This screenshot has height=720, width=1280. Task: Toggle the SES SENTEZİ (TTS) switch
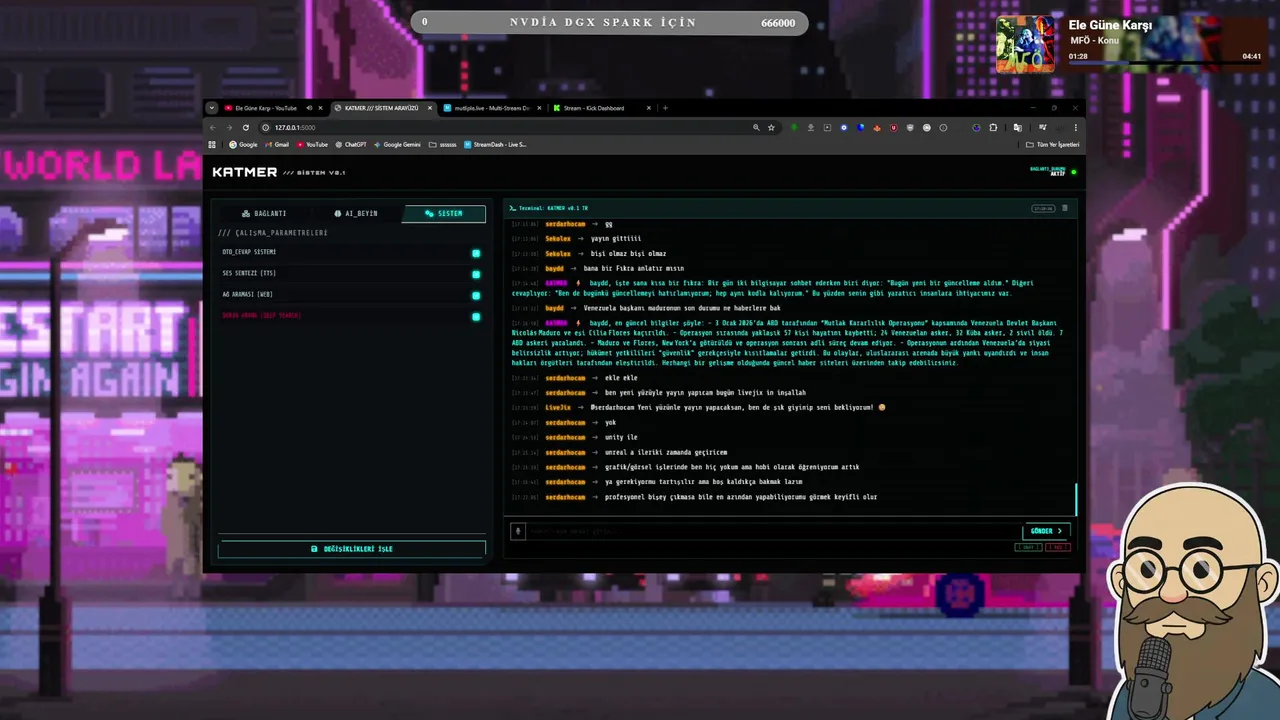(x=476, y=274)
